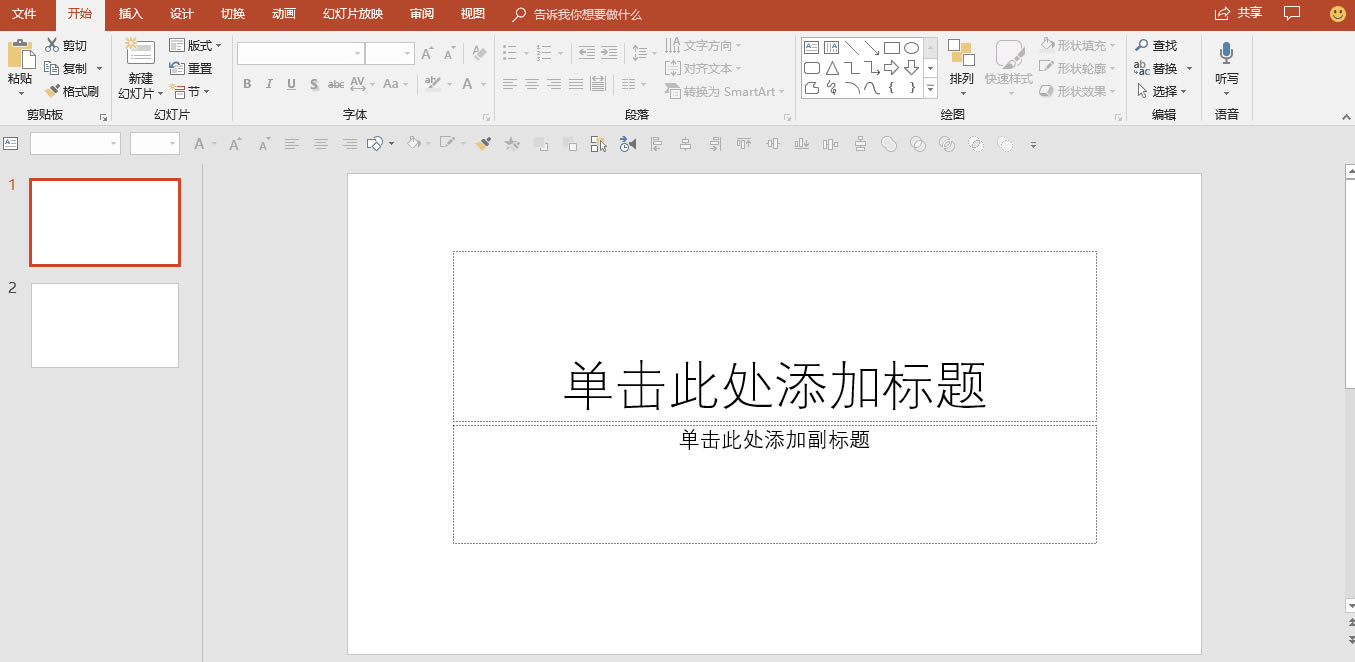Toggle underline formatting
Viewport: 1355px width, 662px height.
pos(290,84)
